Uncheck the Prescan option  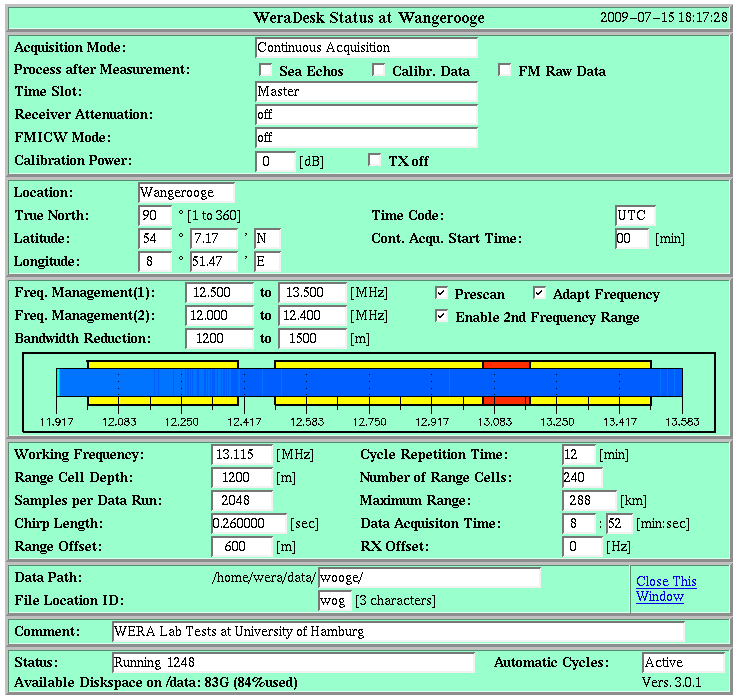coord(441,293)
